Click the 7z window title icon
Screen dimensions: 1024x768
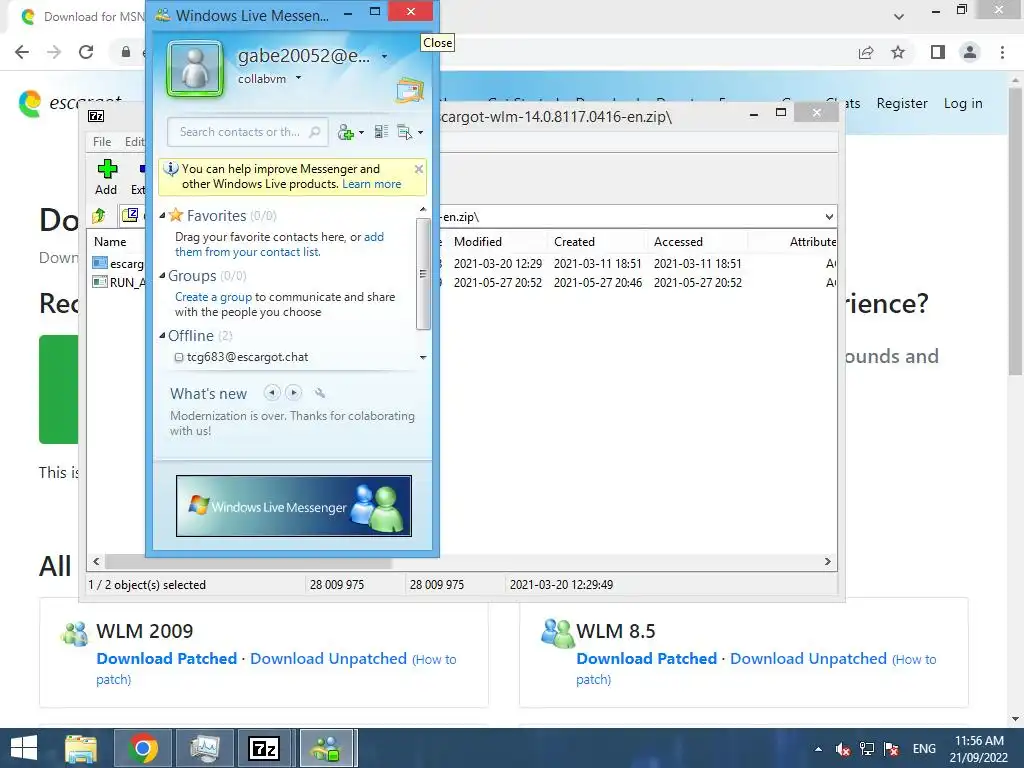(96, 116)
